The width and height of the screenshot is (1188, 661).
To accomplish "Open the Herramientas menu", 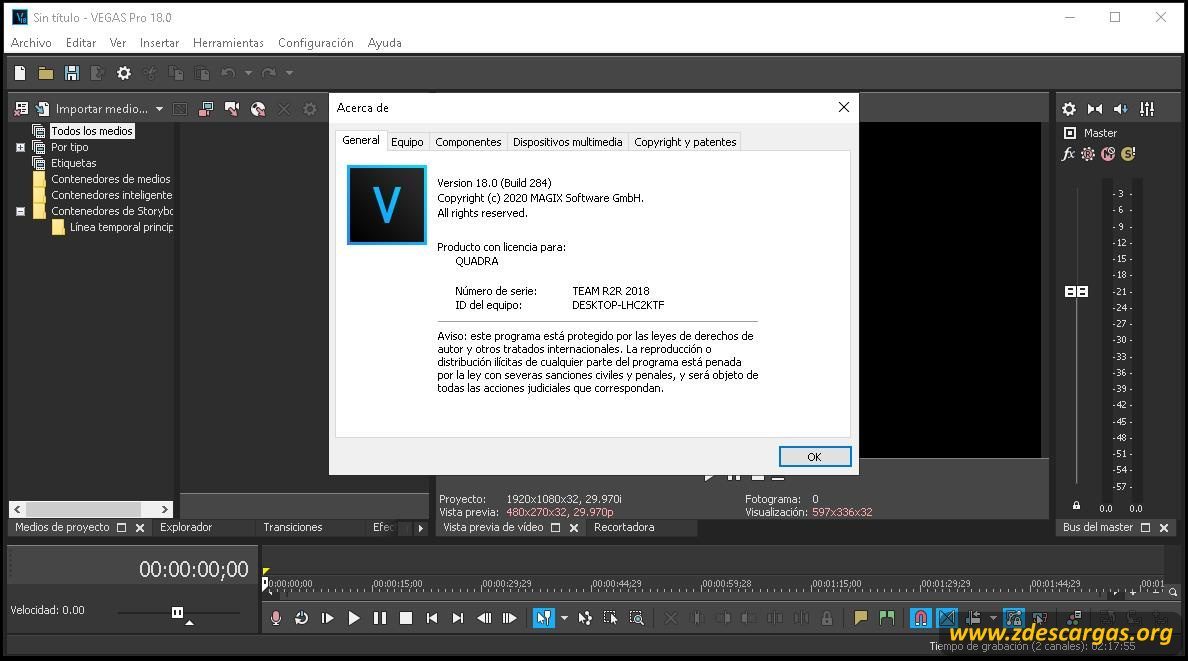I will (228, 43).
